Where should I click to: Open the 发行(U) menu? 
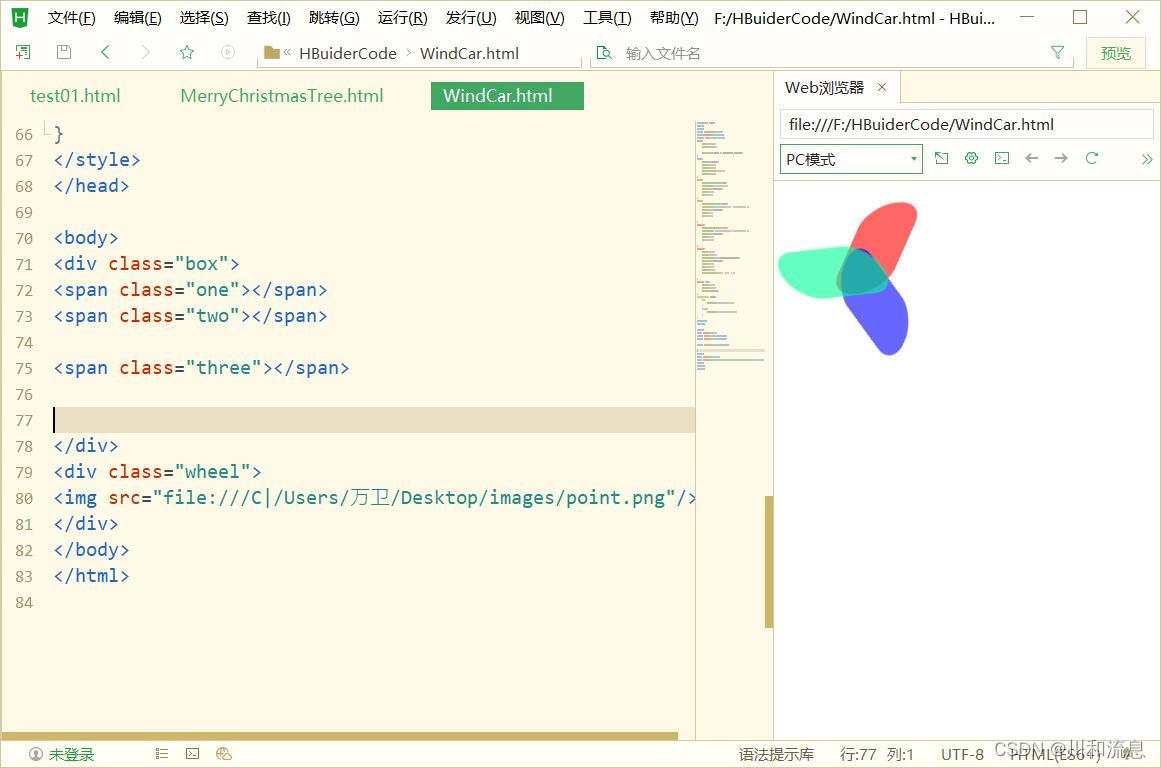click(471, 18)
